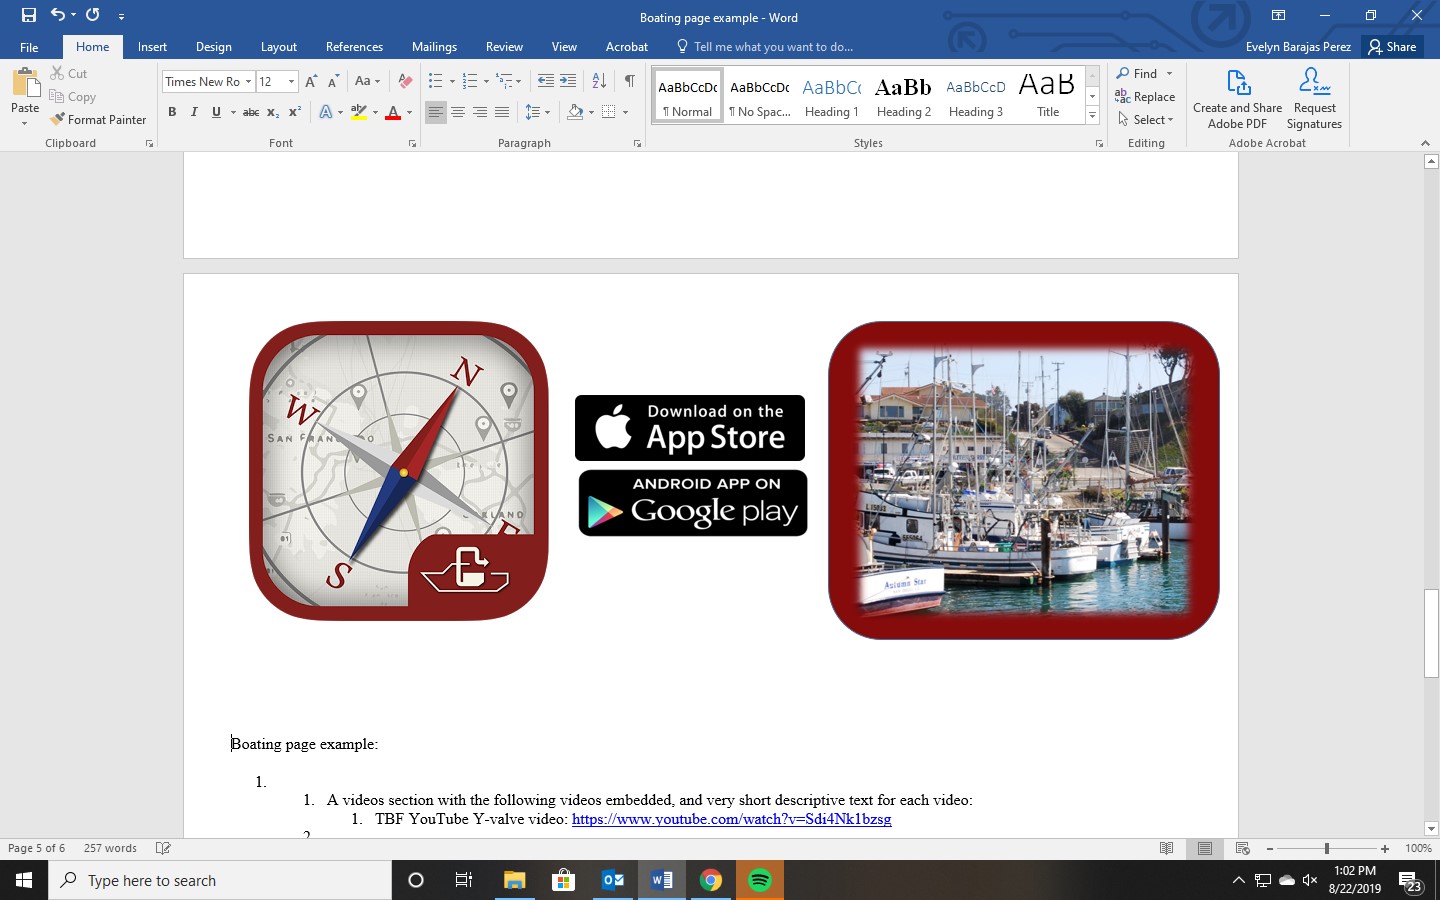Open the Font dialog launcher

[x=412, y=144]
